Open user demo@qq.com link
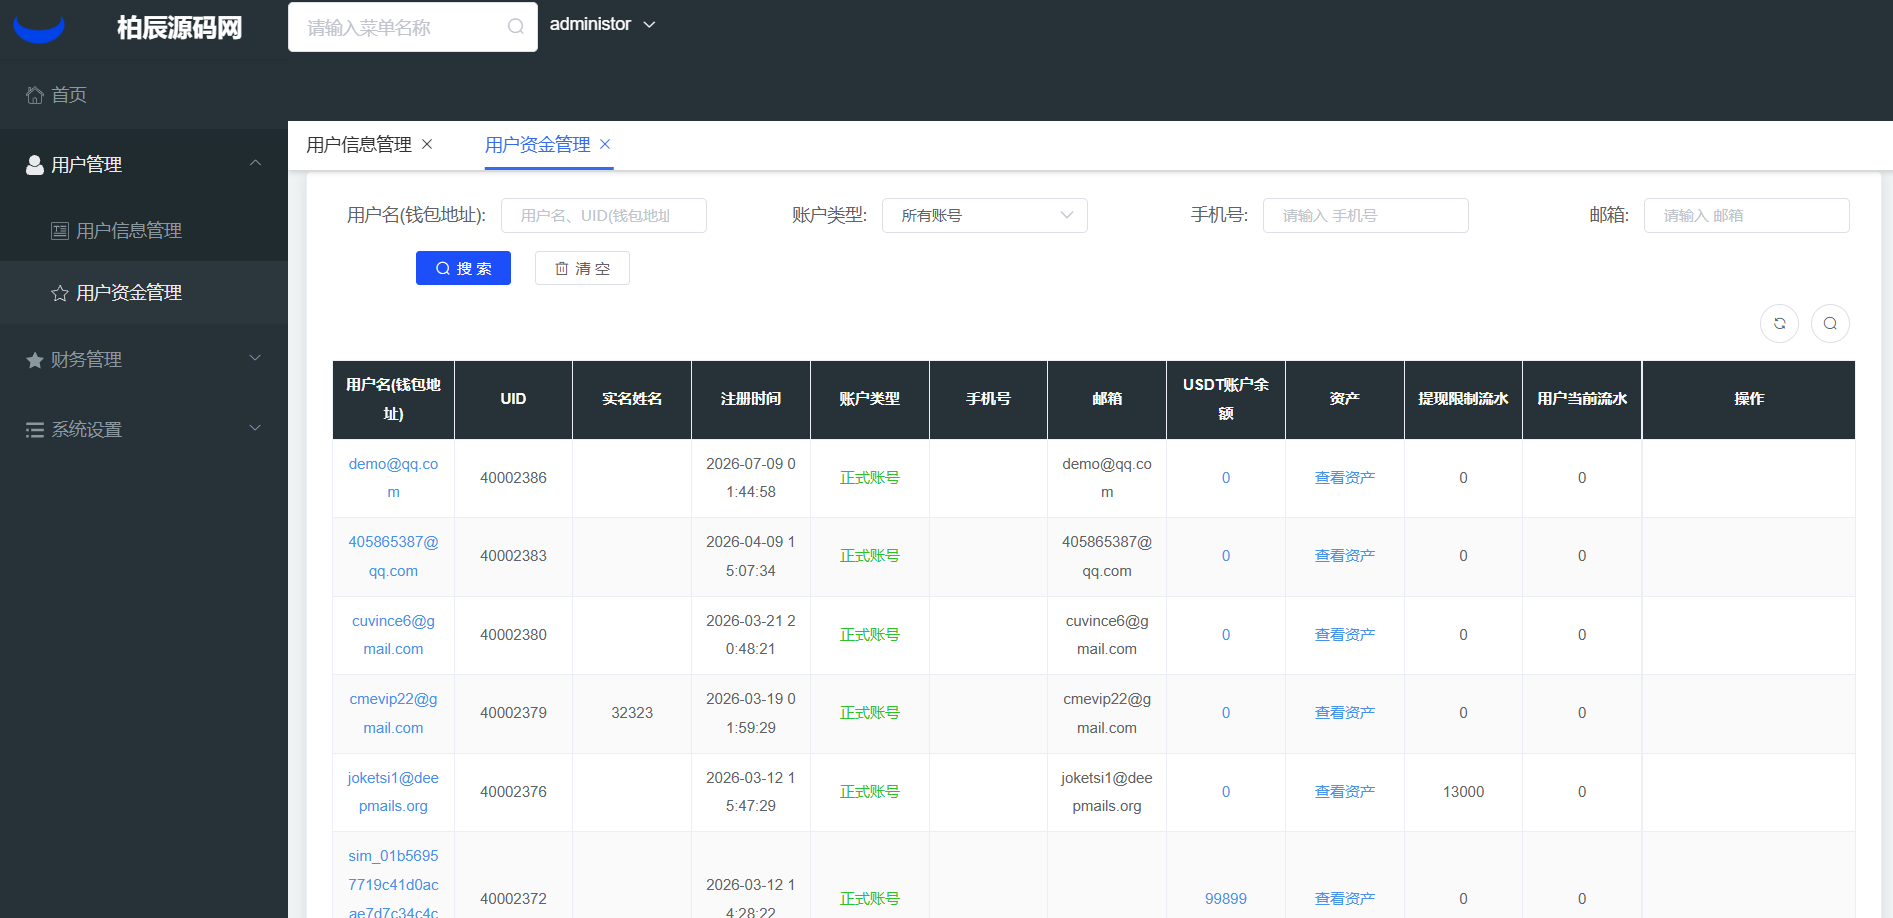Viewport: 1893px width, 918px height. (393, 478)
